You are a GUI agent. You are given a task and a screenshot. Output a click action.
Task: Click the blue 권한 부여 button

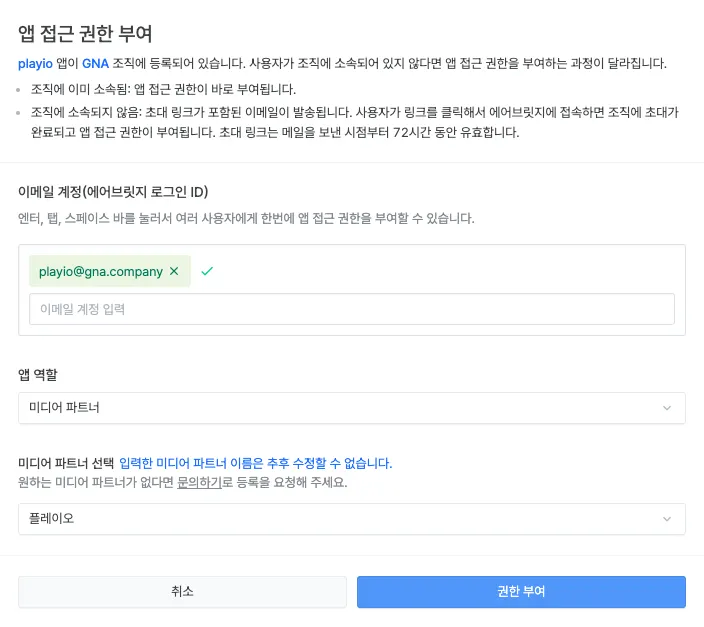(x=521, y=591)
